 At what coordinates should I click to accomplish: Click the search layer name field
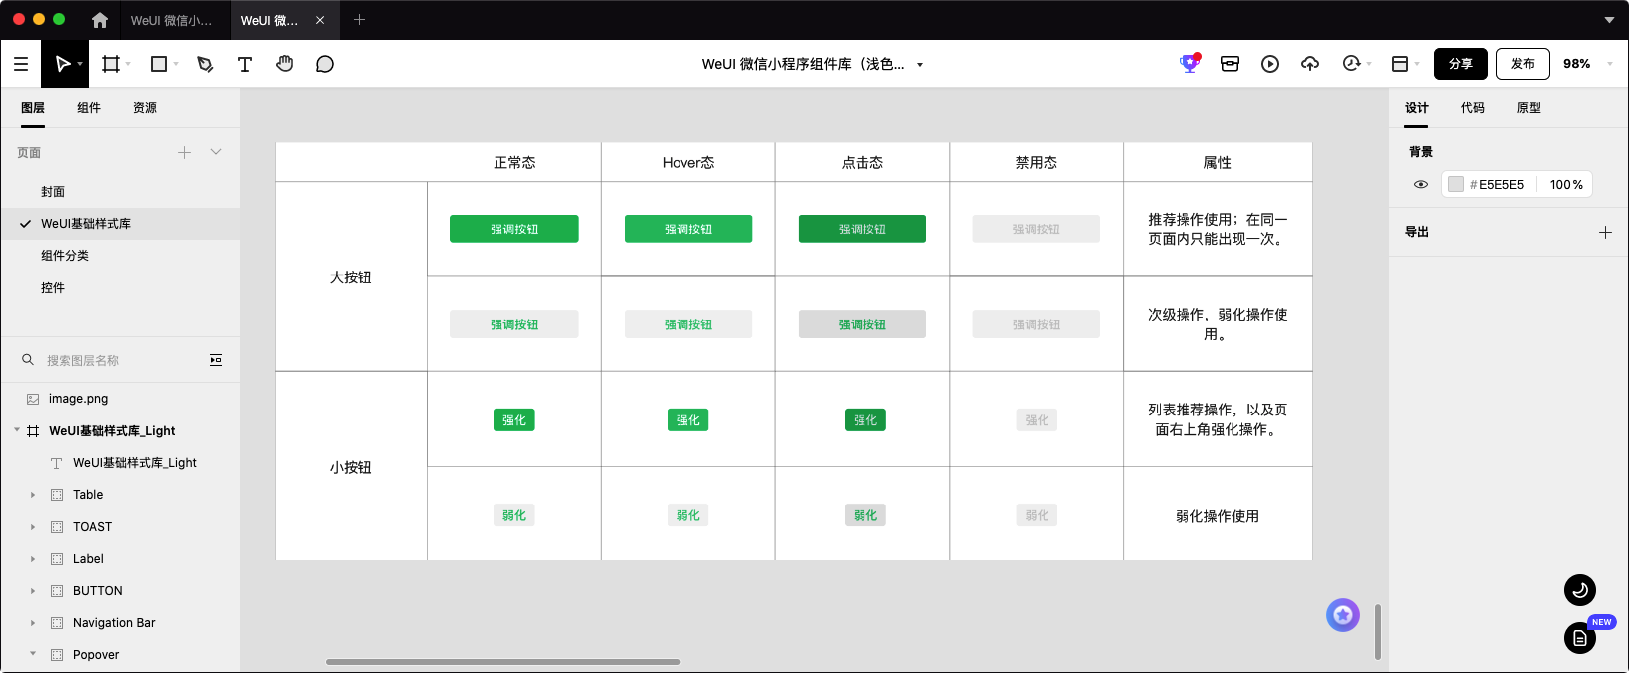(120, 360)
